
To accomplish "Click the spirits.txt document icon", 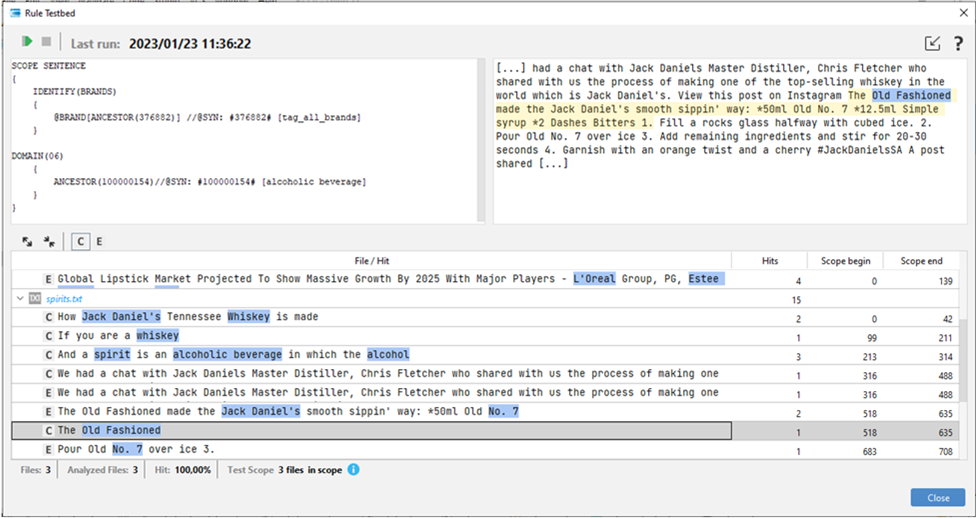I will (35, 298).
